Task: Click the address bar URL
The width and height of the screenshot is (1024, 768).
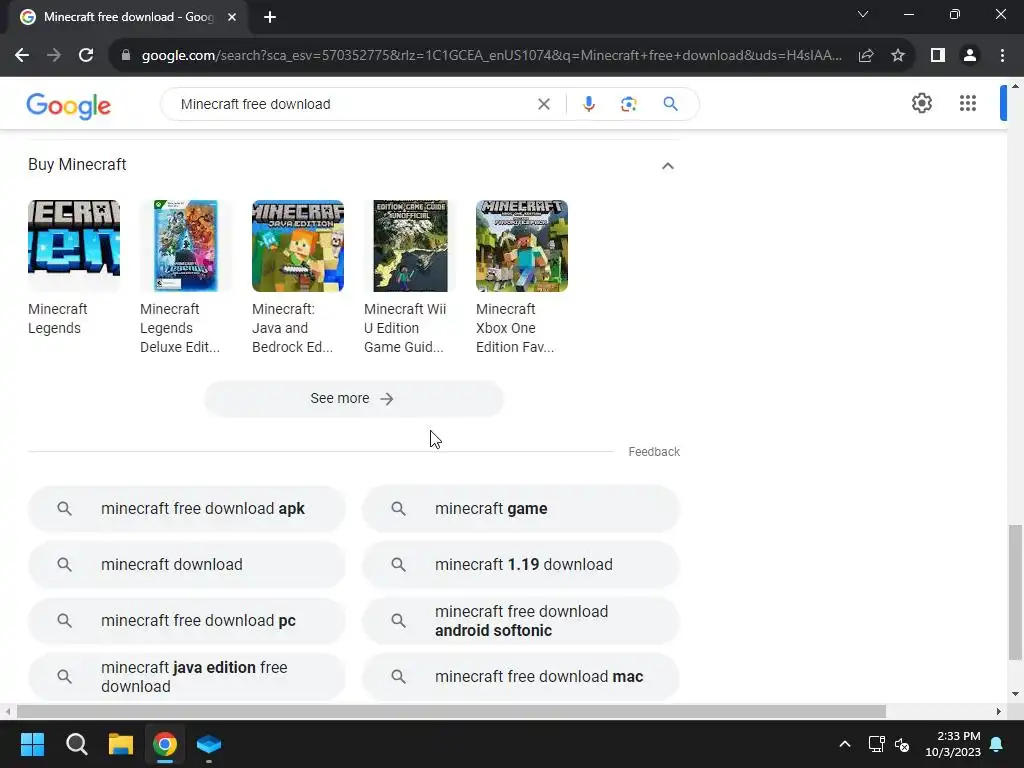Action: pos(491,56)
